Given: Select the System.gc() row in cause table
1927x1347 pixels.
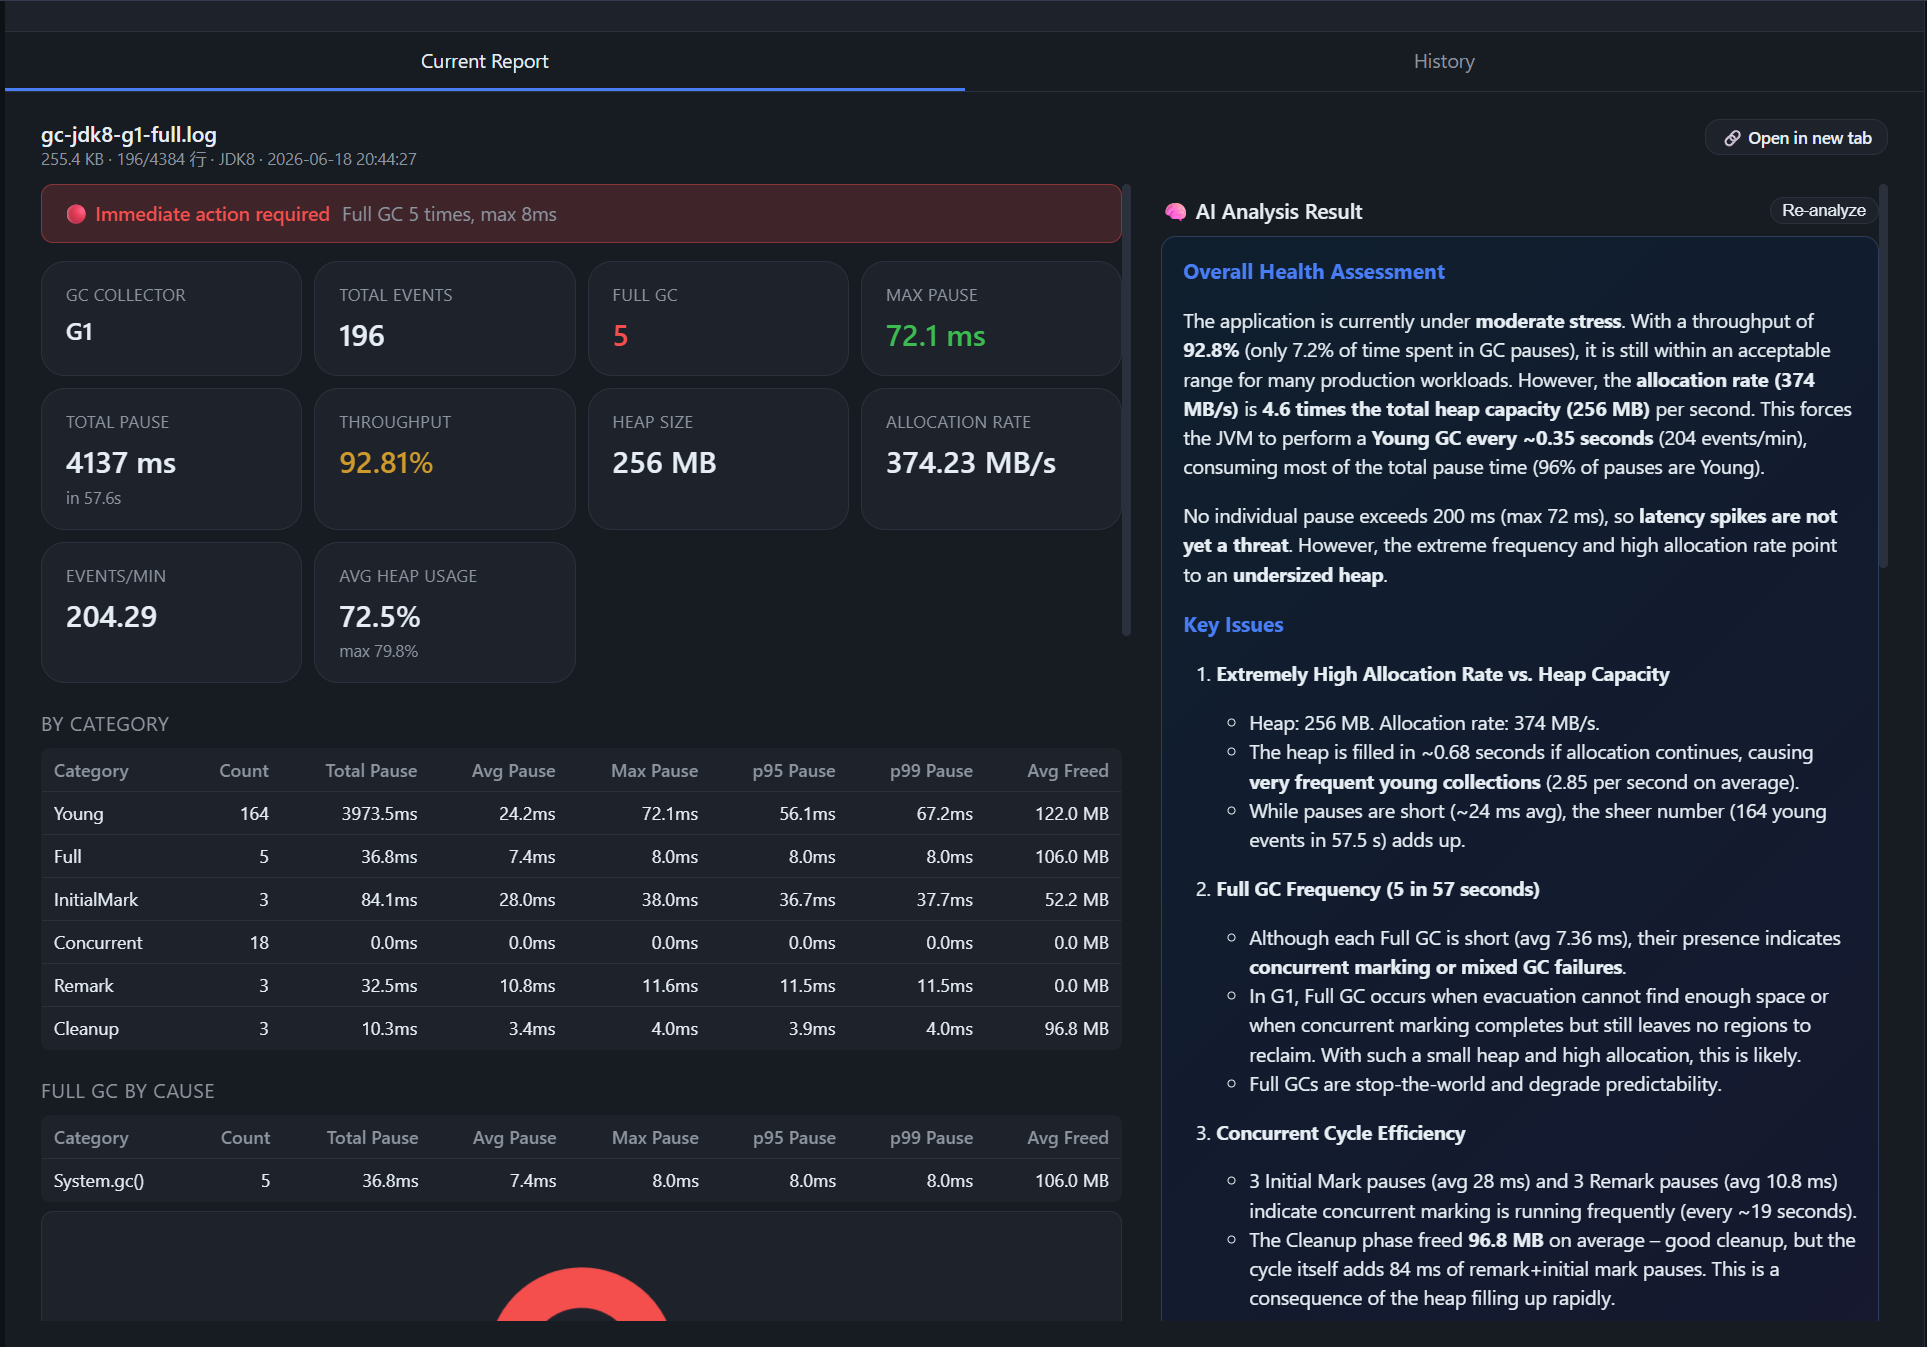Looking at the screenshot, I should pos(581,1181).
